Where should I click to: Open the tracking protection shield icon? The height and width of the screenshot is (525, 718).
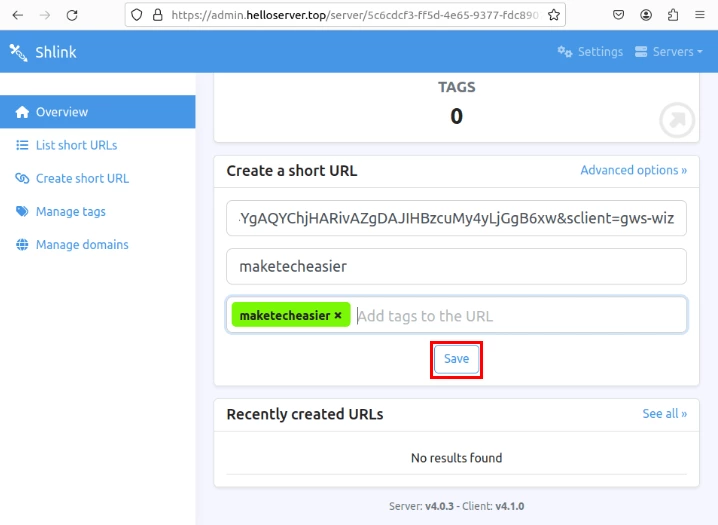coord(136,15)
